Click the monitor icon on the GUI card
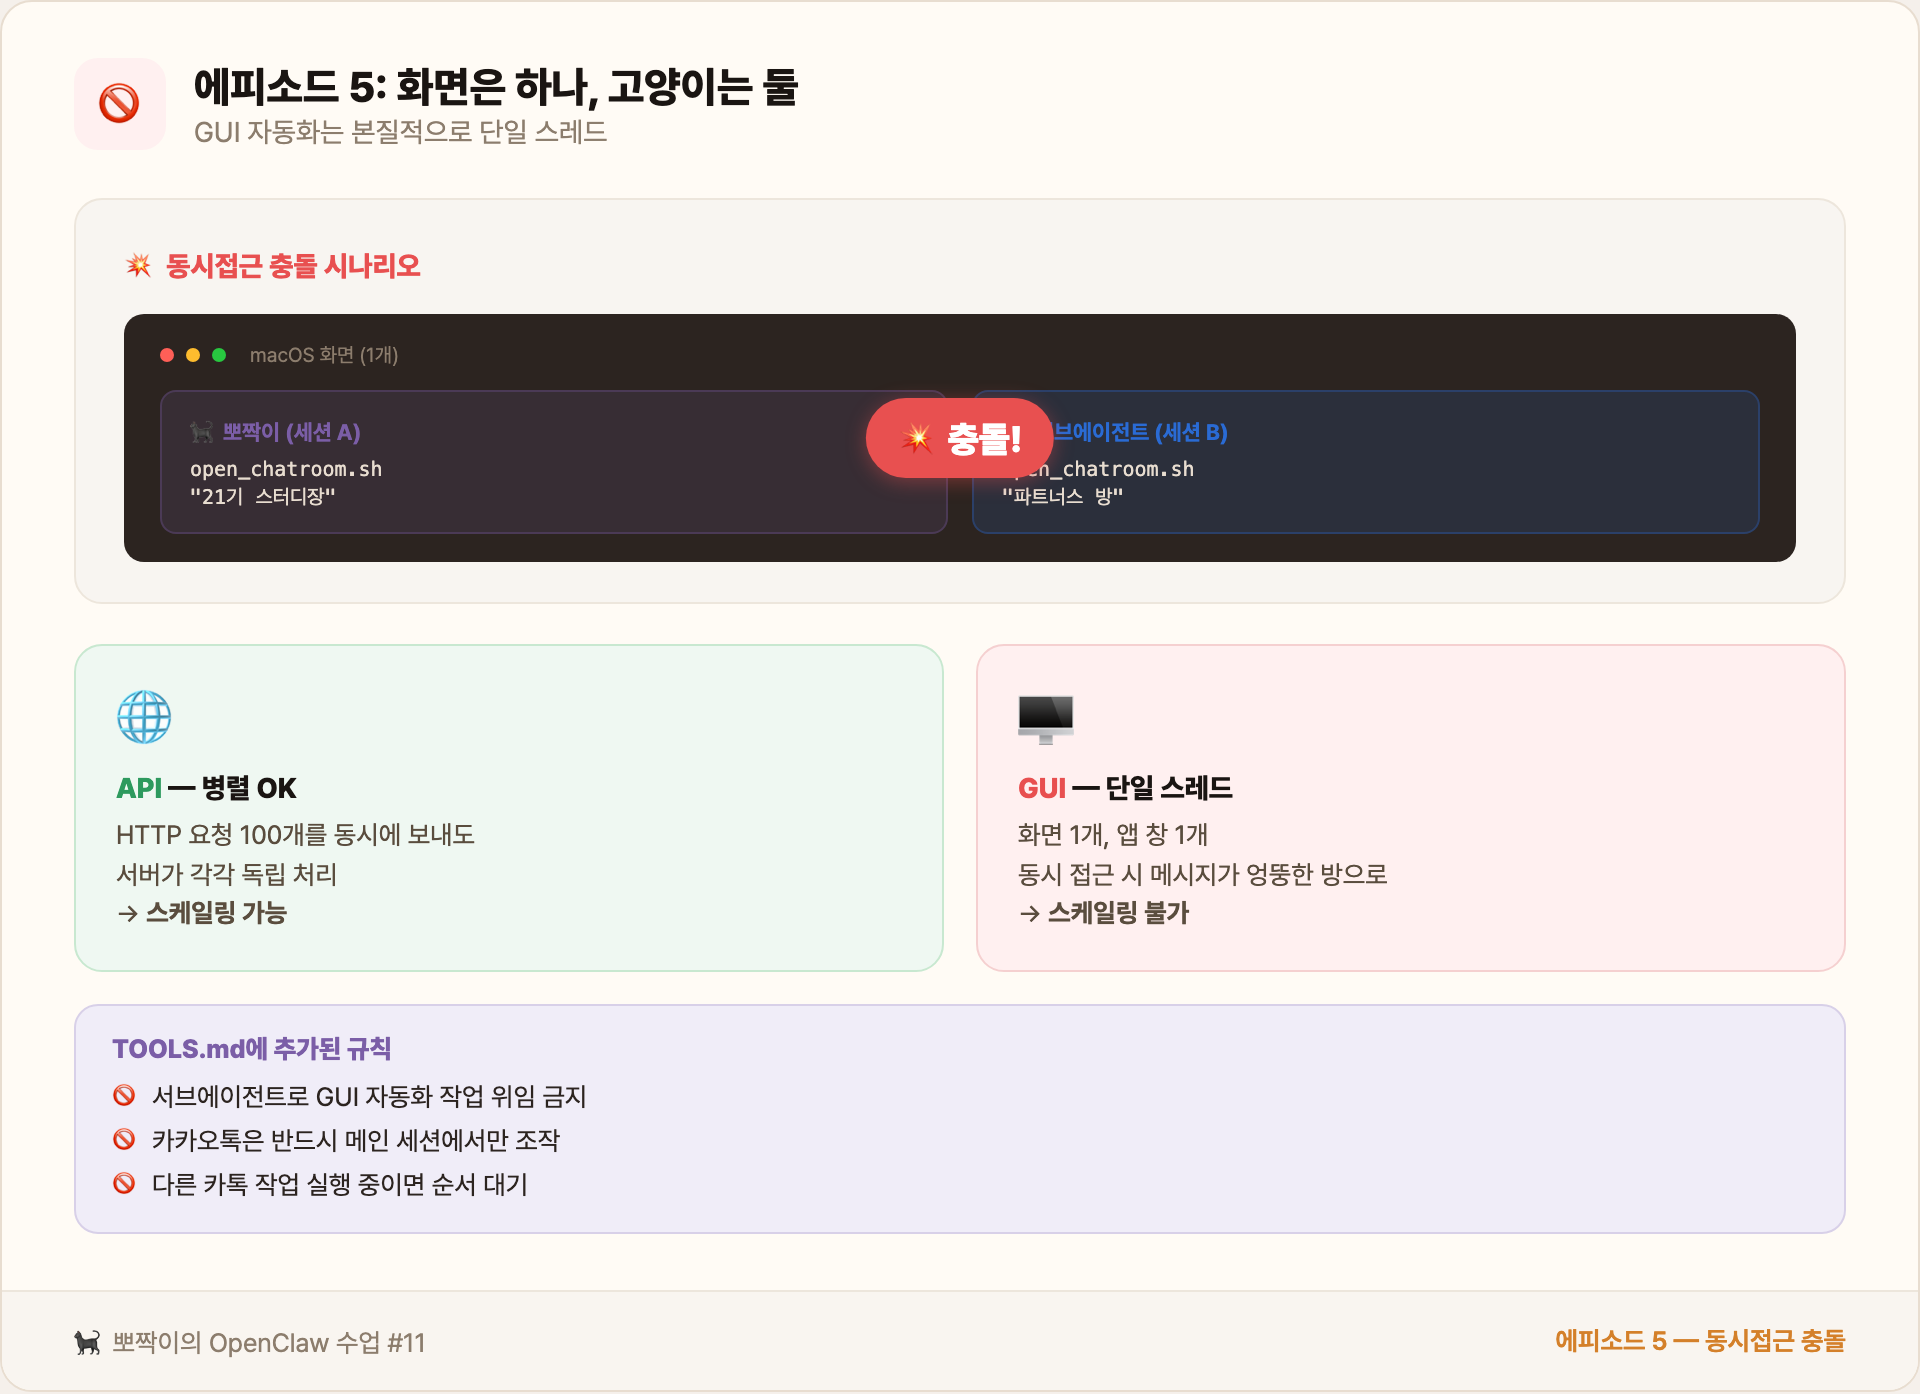 1045,718
